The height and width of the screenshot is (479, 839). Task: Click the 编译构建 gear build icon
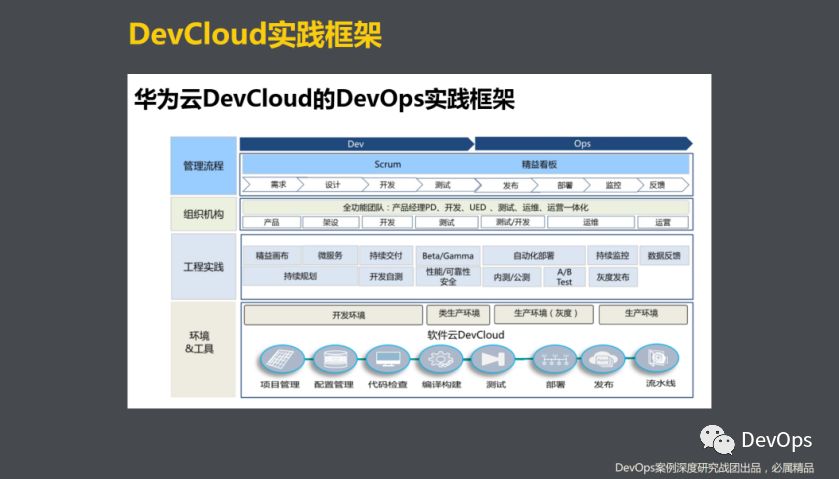pos(440,359)
